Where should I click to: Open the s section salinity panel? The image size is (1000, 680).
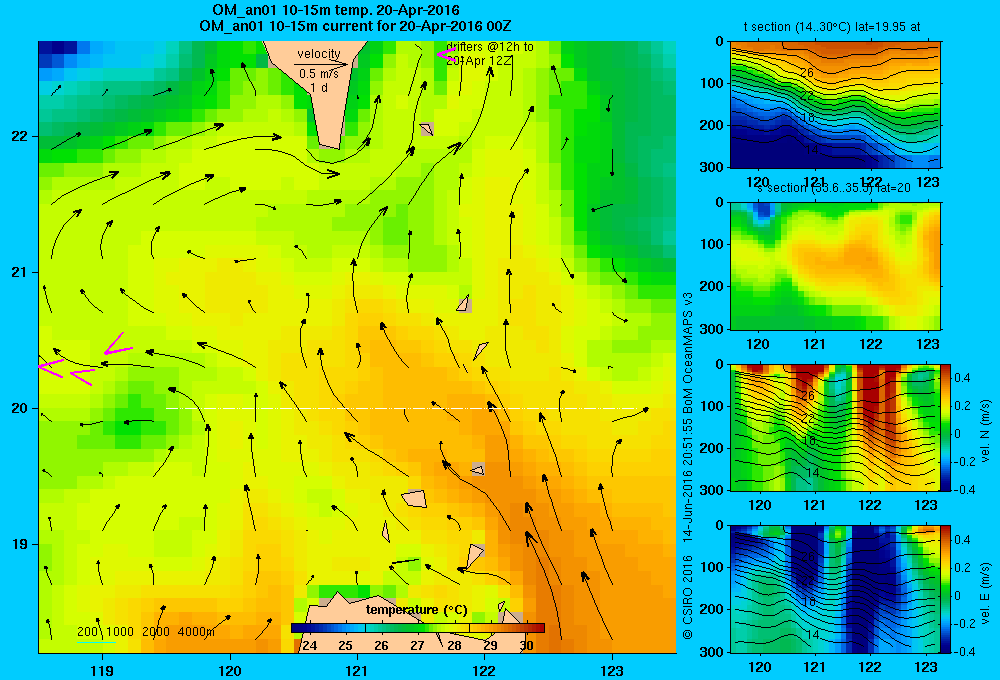click(x=835, y=266)
